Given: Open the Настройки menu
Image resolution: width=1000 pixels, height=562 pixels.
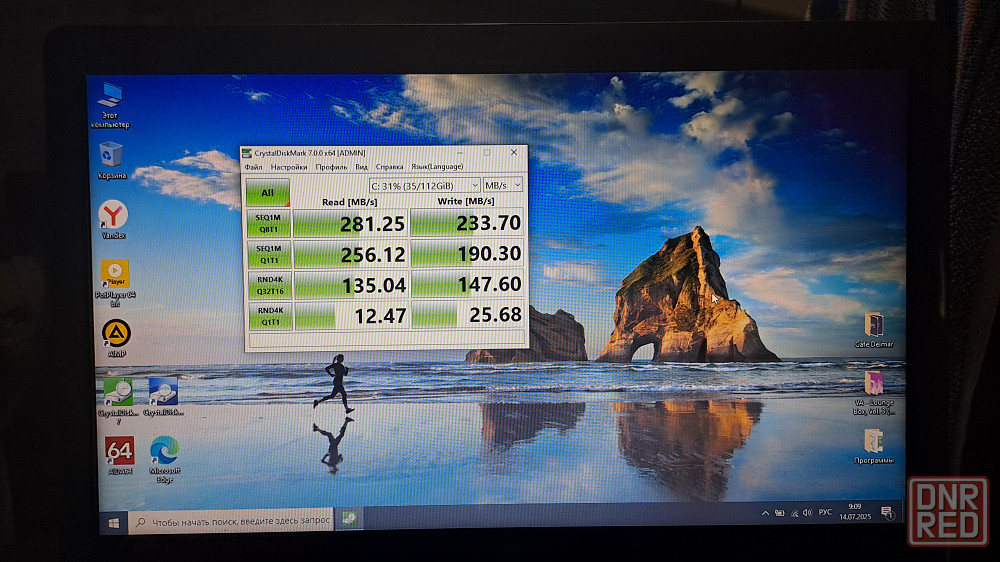Looking at the screenshot, I should [289, 167].
